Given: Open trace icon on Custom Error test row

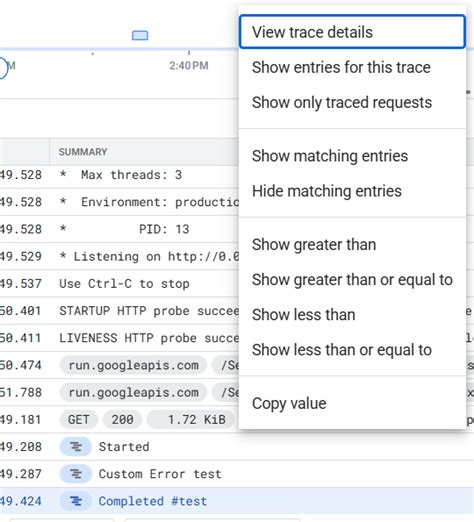Looking at the screenshot, I should 76,474.
